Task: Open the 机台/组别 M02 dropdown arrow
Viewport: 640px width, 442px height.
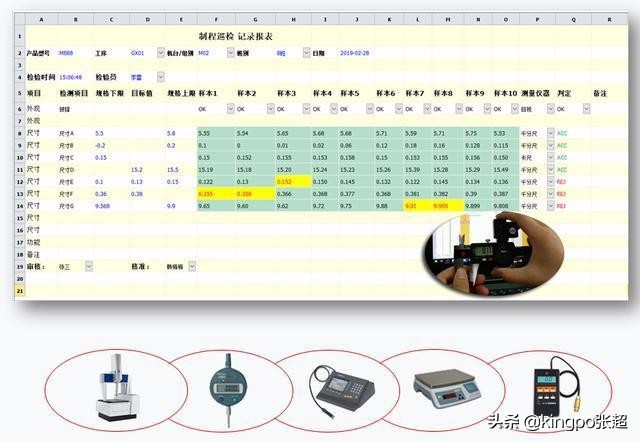Action: coord(231,52)
